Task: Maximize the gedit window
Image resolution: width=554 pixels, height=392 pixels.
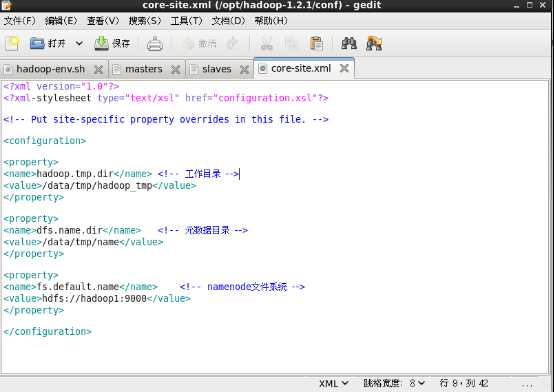Action: click(x=530, y=5)
